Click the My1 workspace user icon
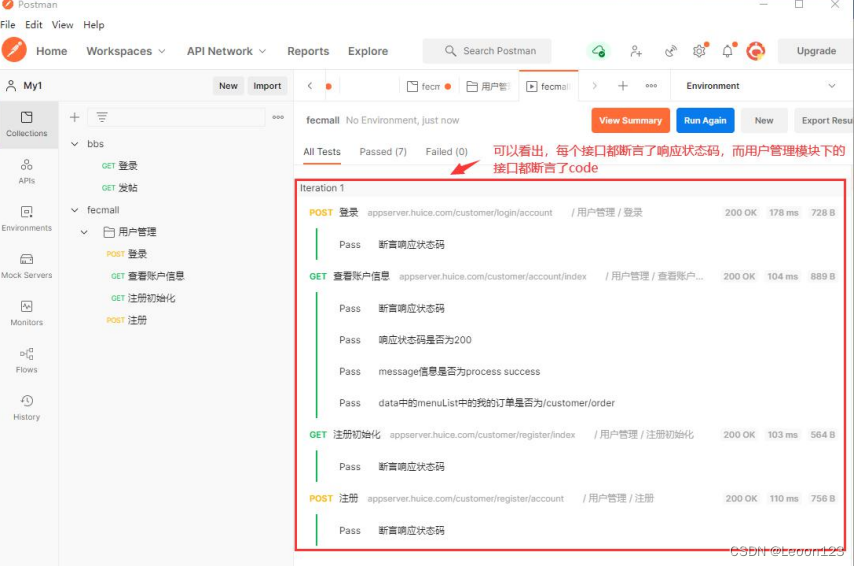 pyautogui.click(x=11, y=85)
